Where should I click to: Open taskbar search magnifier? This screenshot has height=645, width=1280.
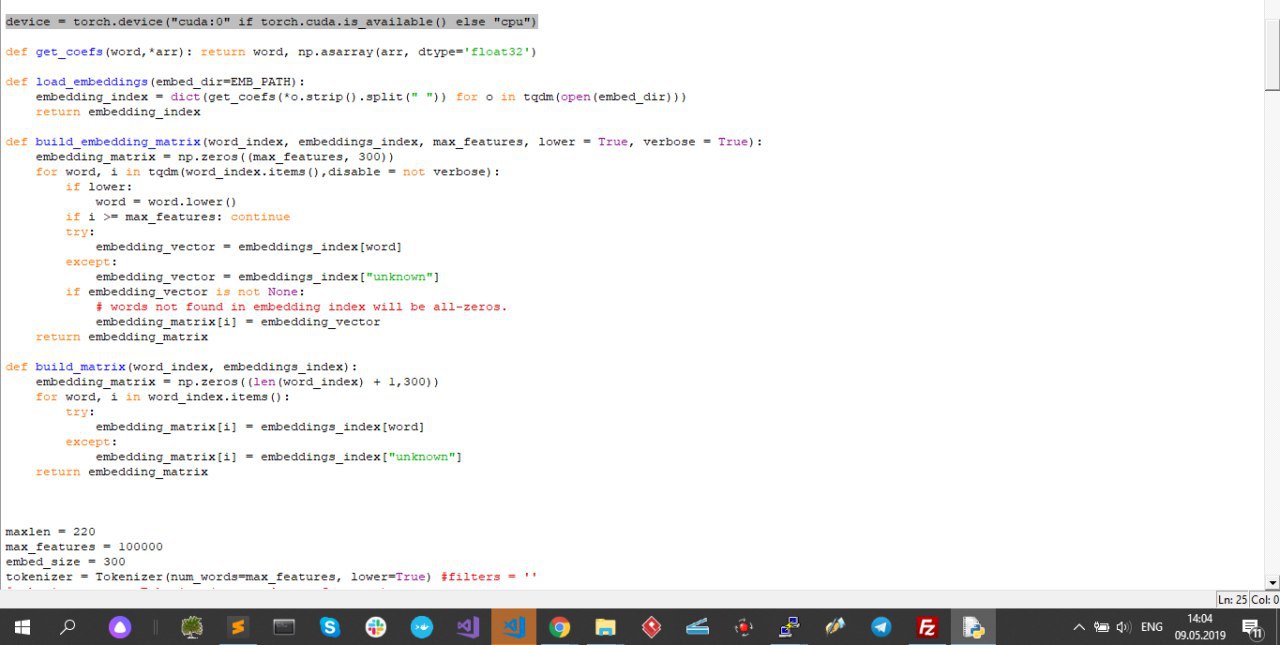67,627
